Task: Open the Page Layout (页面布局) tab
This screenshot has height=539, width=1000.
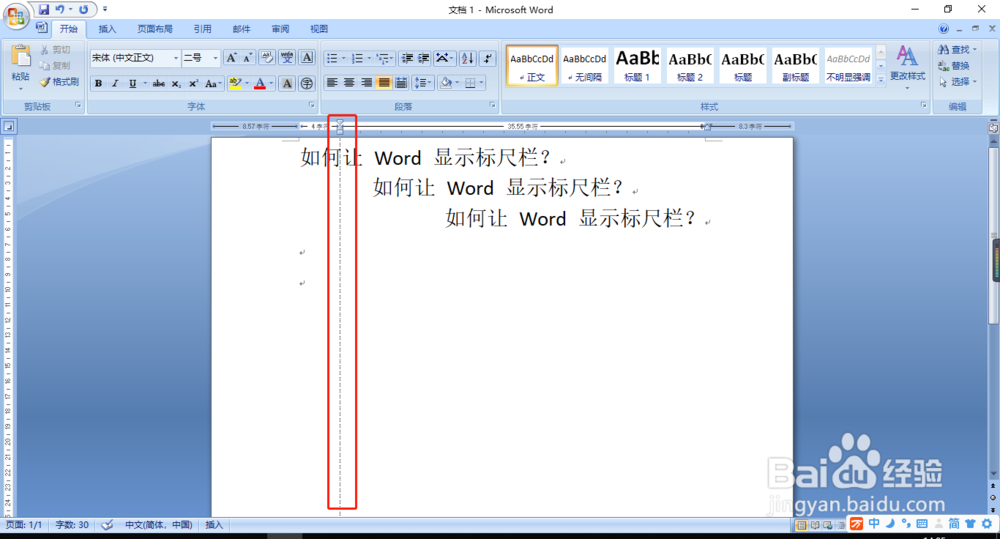Action: (155, 29)
